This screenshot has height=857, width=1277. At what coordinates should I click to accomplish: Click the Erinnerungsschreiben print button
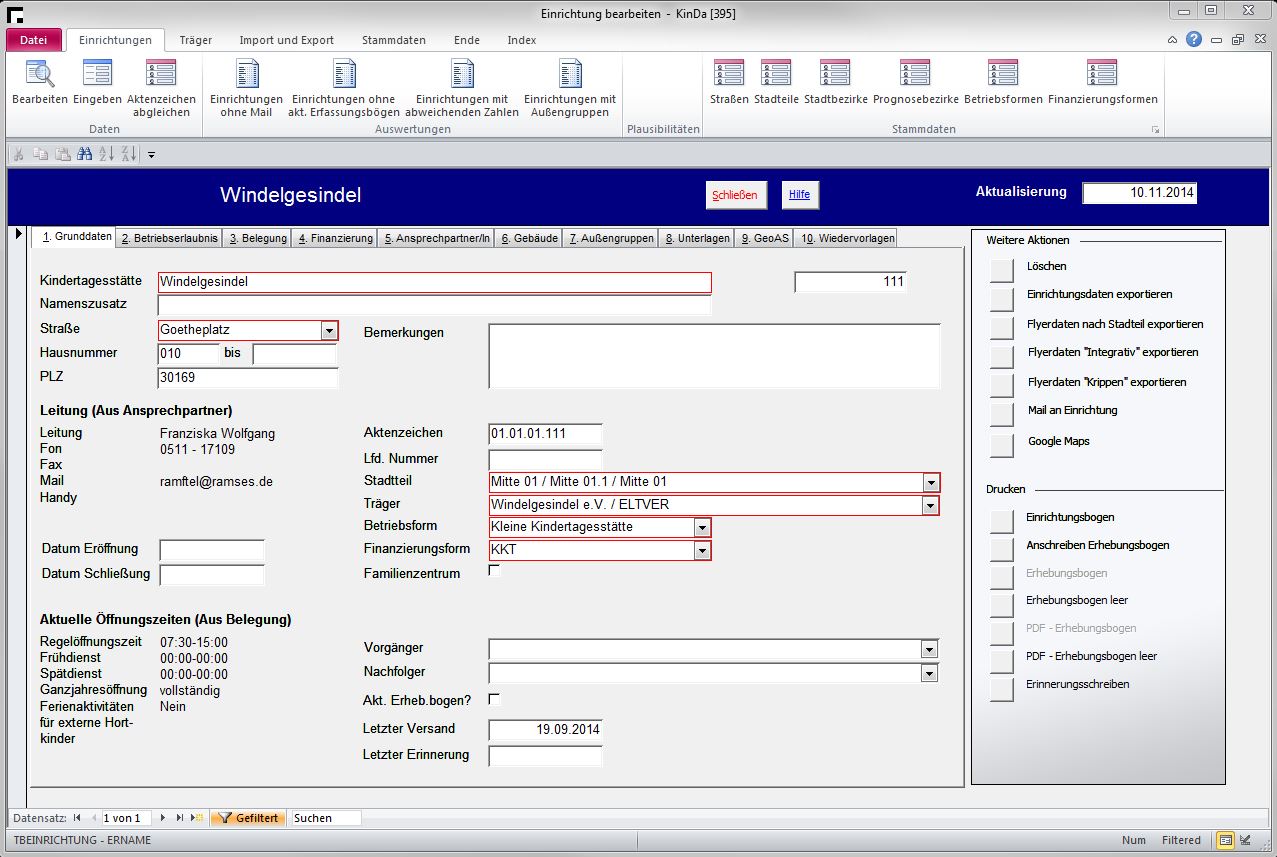point(1001,688)
